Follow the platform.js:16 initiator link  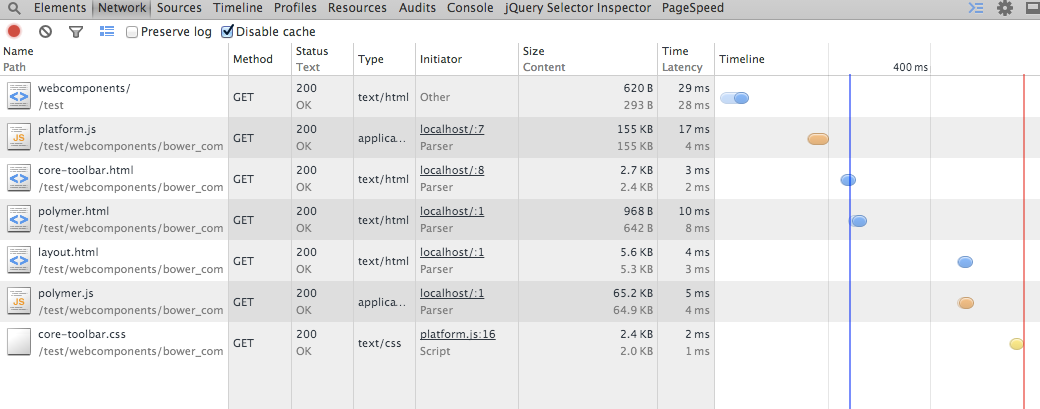tap(458, 335)
